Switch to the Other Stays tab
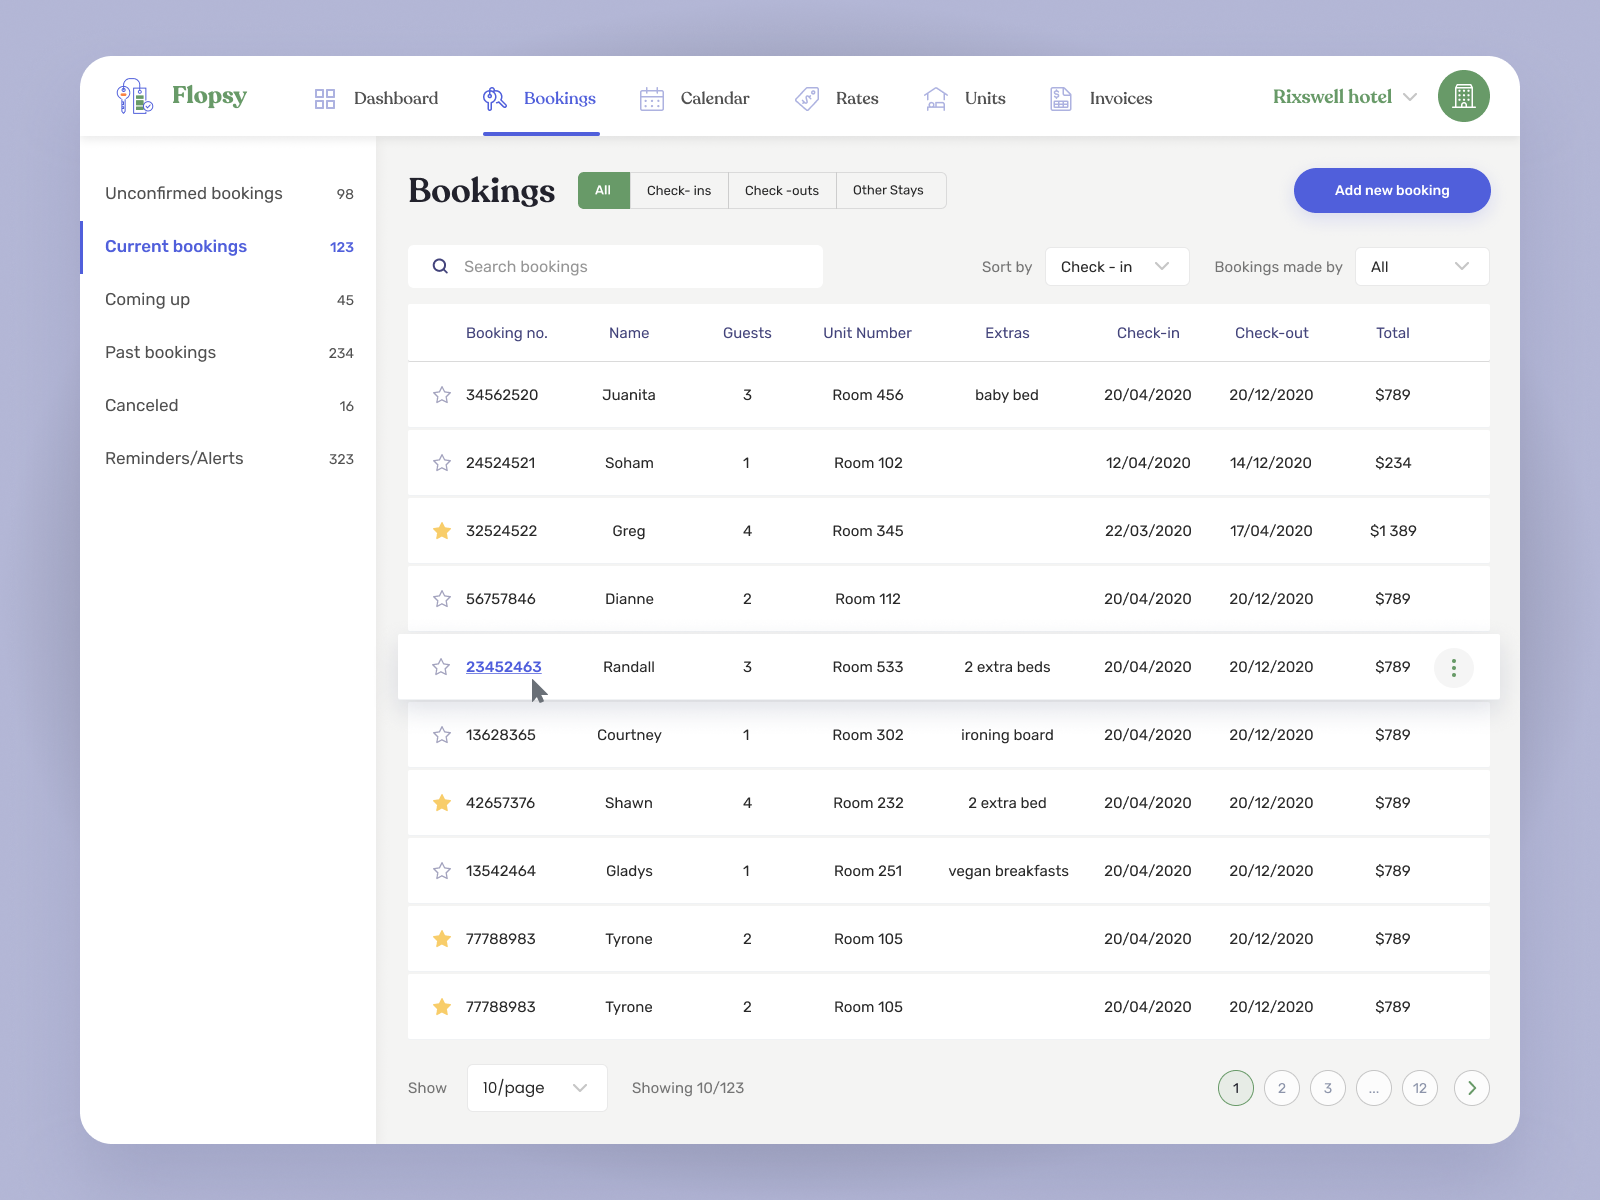 coord(889,190)
